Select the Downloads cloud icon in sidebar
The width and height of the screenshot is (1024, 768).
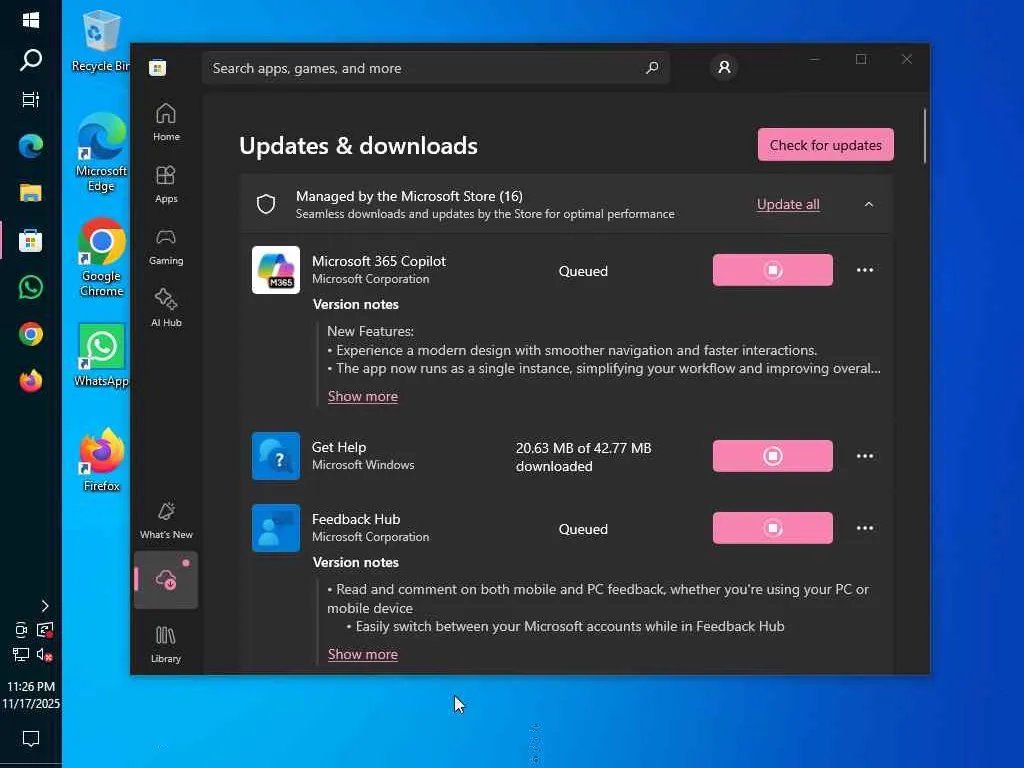pyautogui.click(x=166, y=580)
